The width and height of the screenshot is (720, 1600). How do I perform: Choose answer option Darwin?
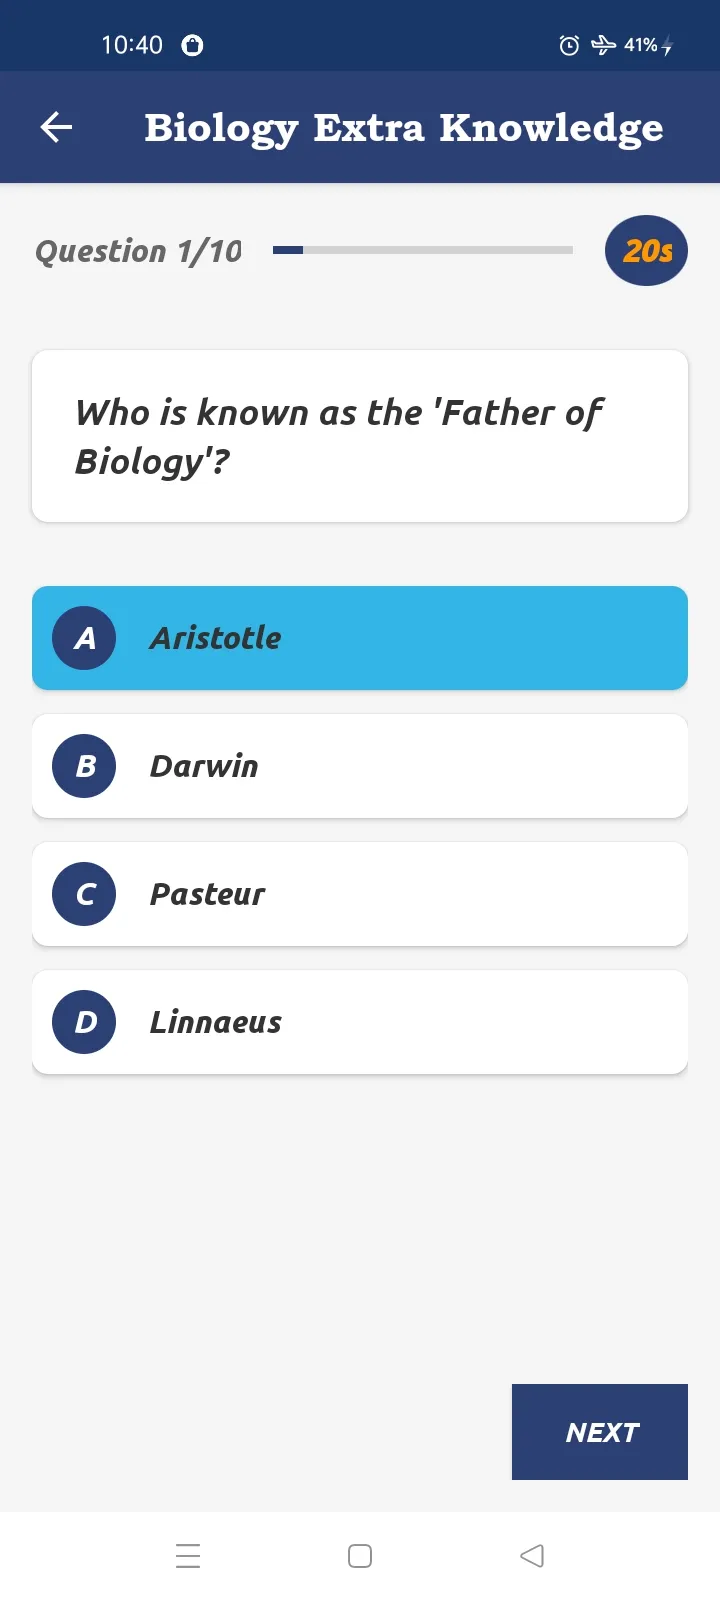(x=360, y=766)
